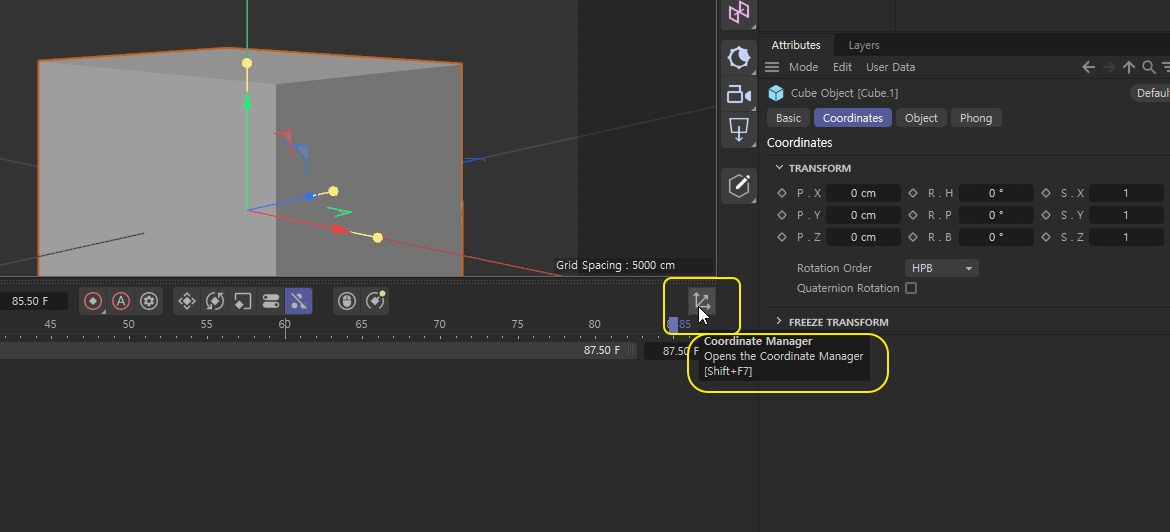Screen dimensions: 1170x532
Task: Click the S . Y scale field
Action: coord(1126,215)
